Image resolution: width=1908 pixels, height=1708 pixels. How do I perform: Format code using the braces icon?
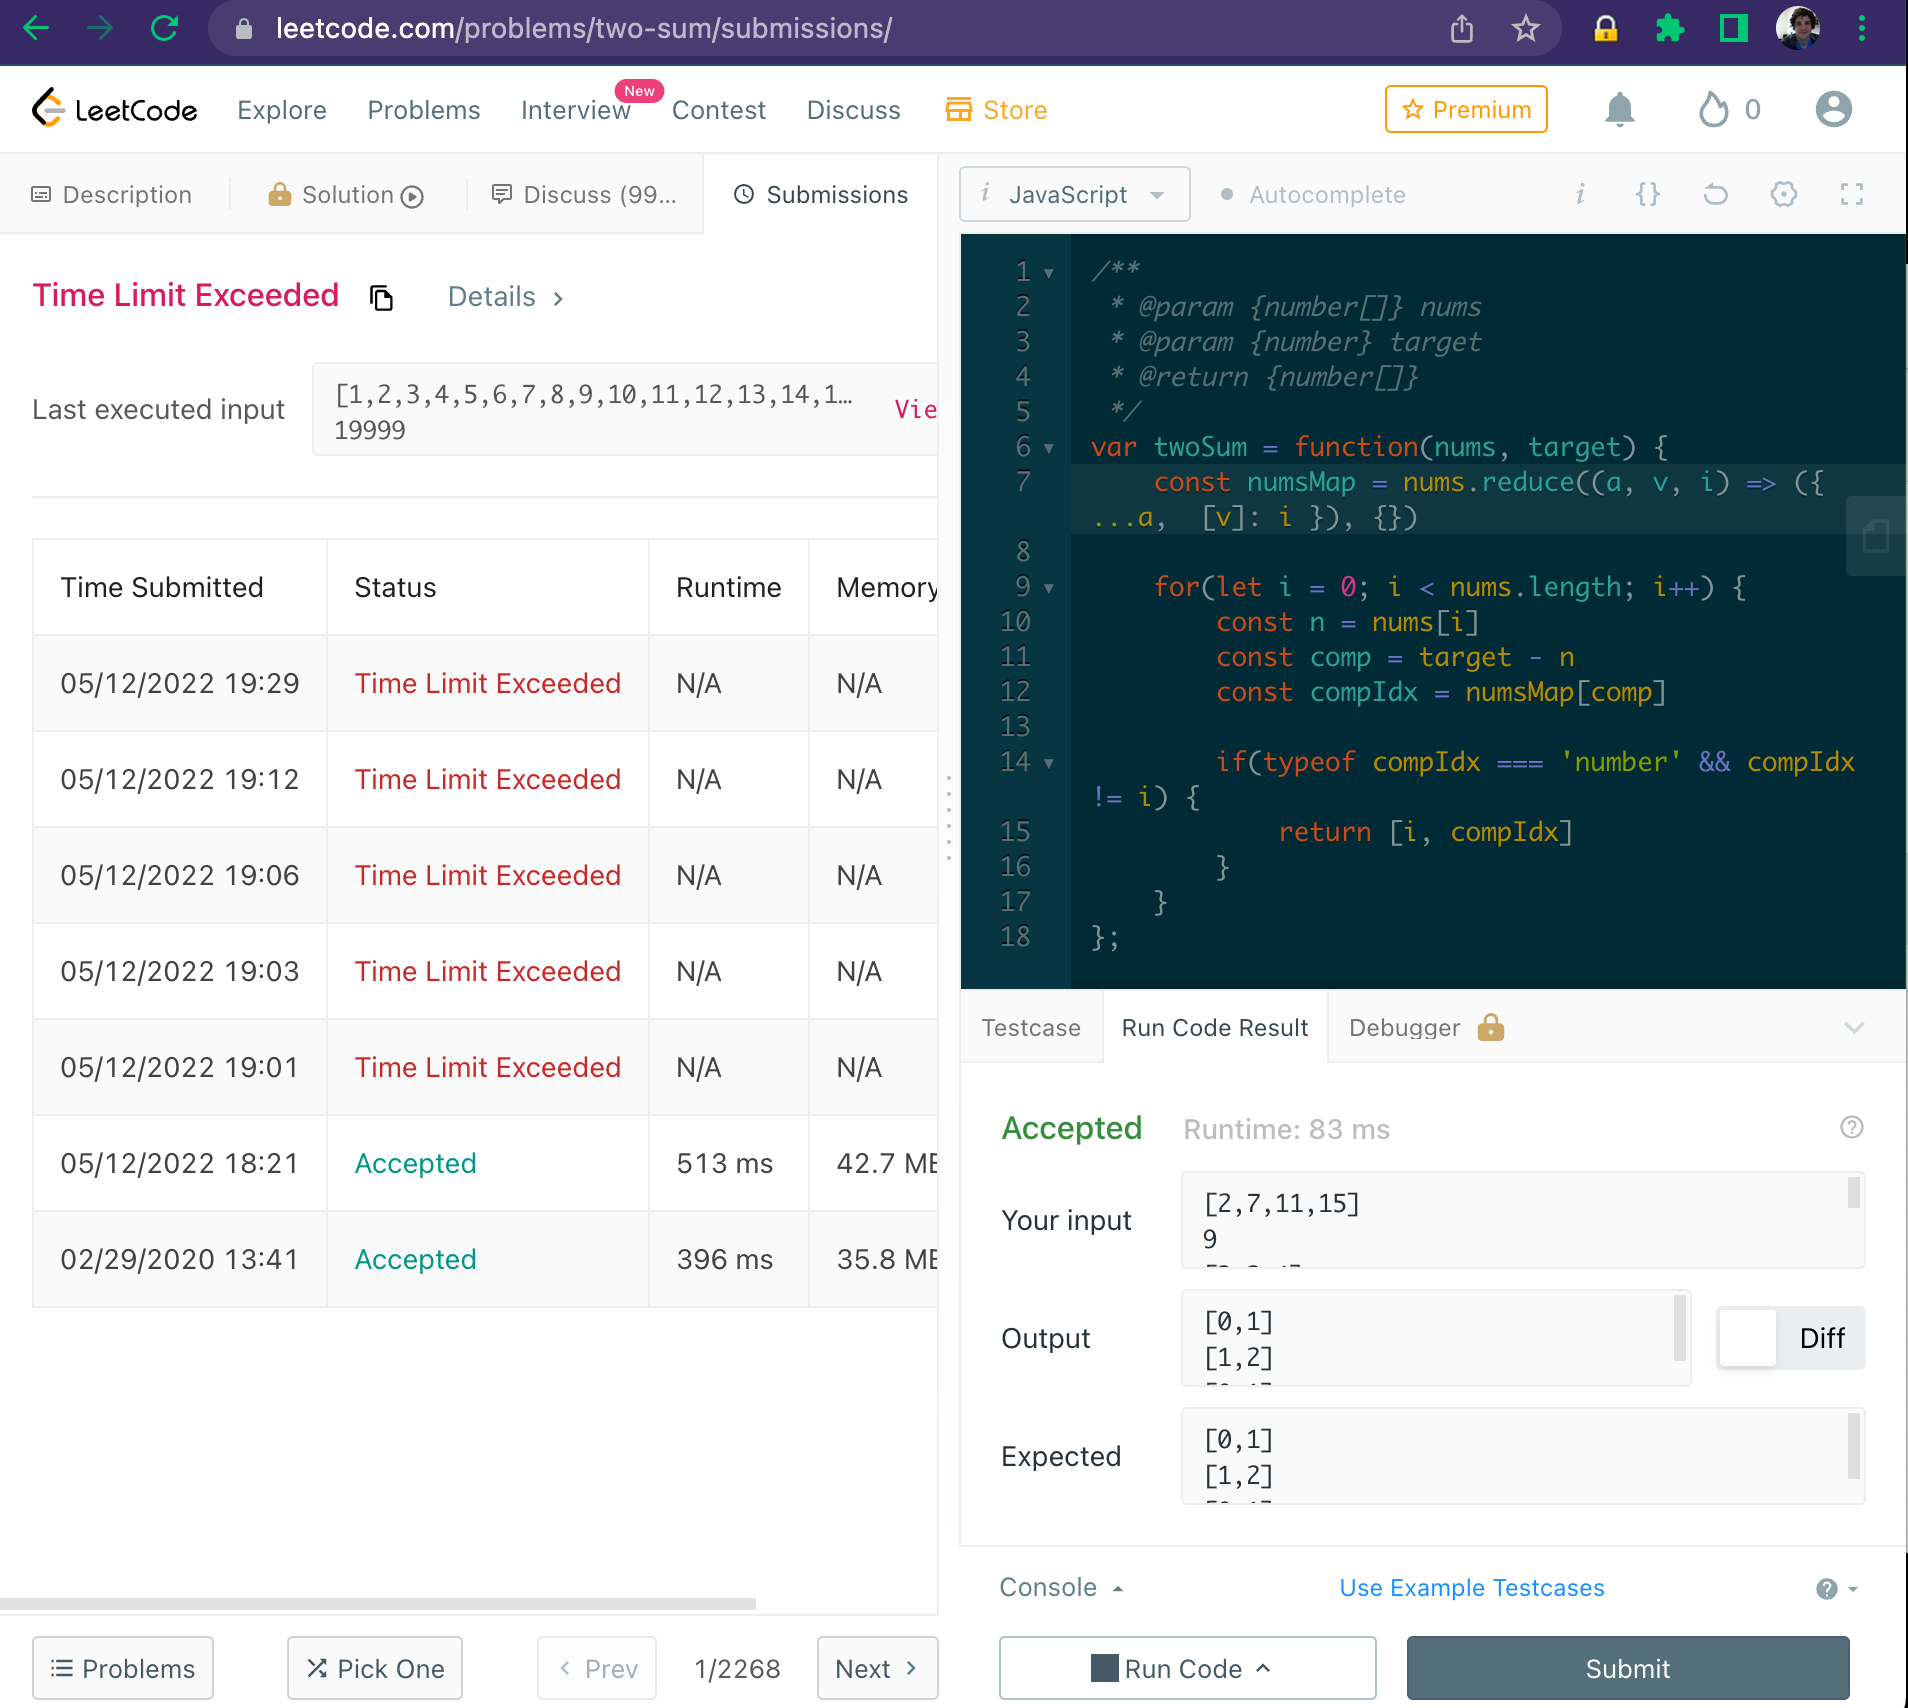[1647, 194]
